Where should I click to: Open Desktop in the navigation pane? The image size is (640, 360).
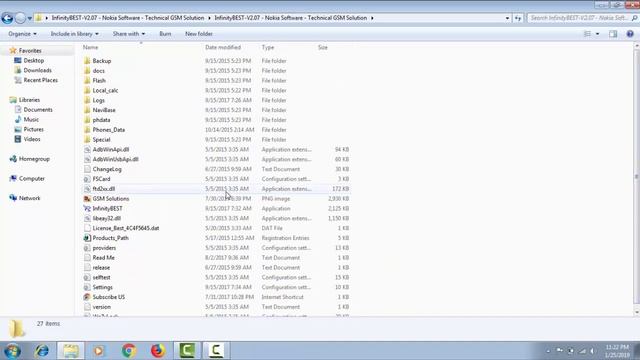click(33, 60)
